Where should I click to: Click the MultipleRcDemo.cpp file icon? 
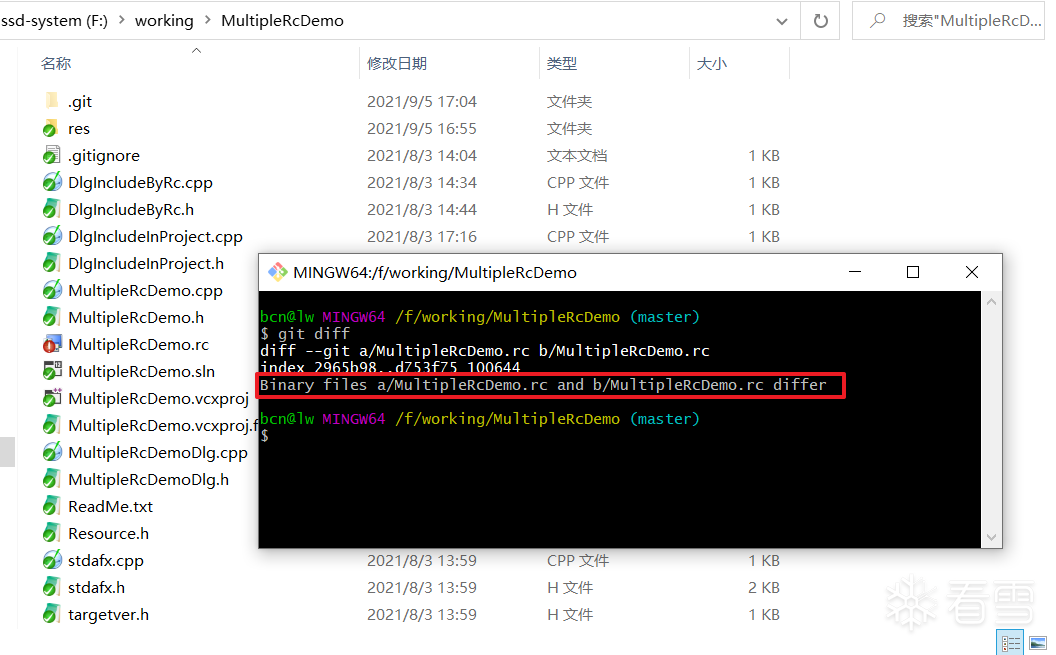coord(52,290)
